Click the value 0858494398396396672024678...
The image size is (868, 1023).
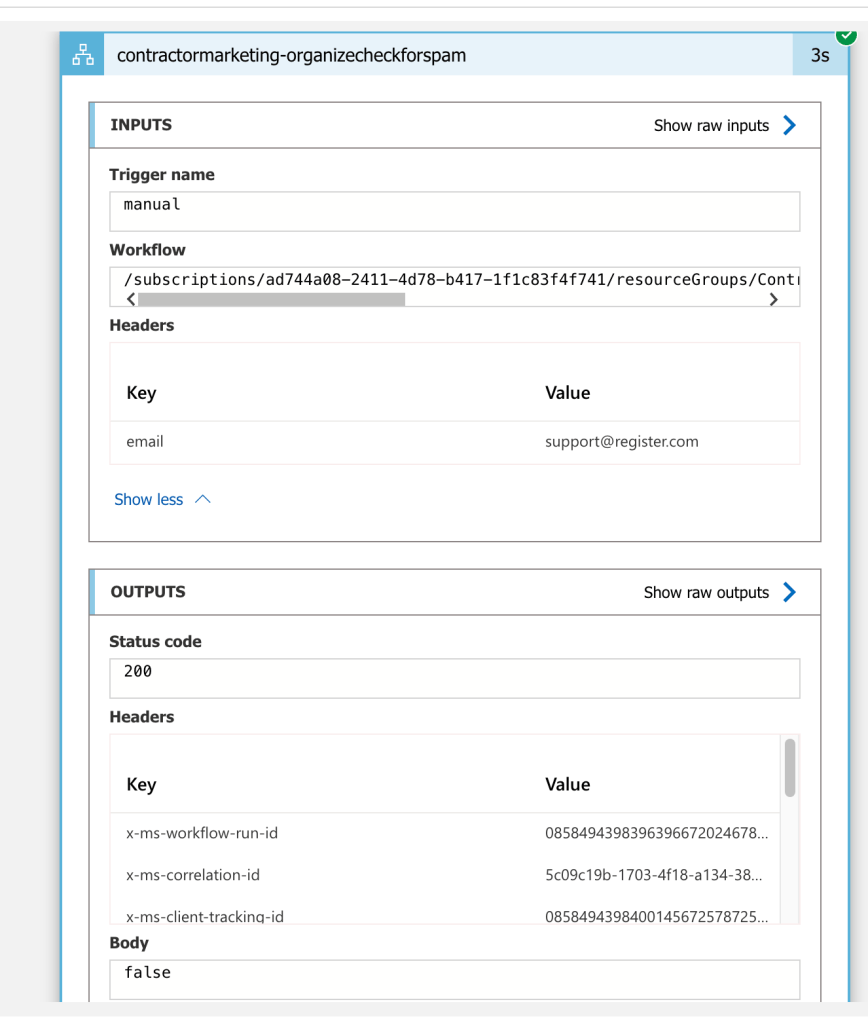(657, 833)
